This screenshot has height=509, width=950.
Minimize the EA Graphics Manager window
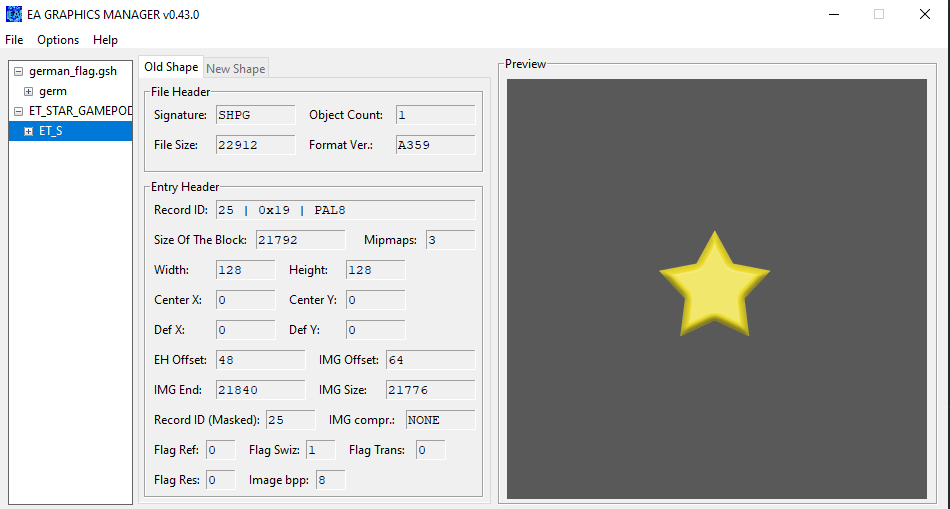tap(833, 14)
